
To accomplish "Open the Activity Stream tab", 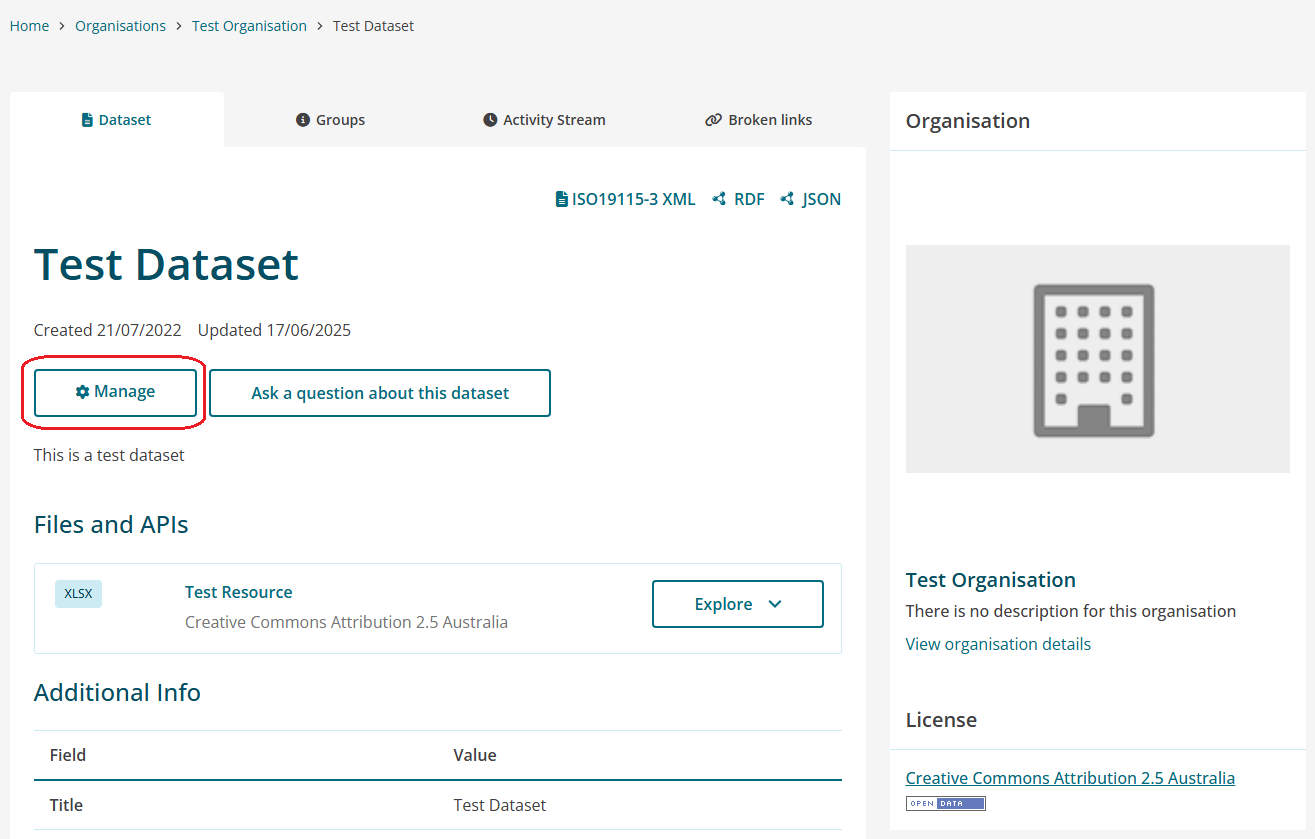I will point(544,120).
